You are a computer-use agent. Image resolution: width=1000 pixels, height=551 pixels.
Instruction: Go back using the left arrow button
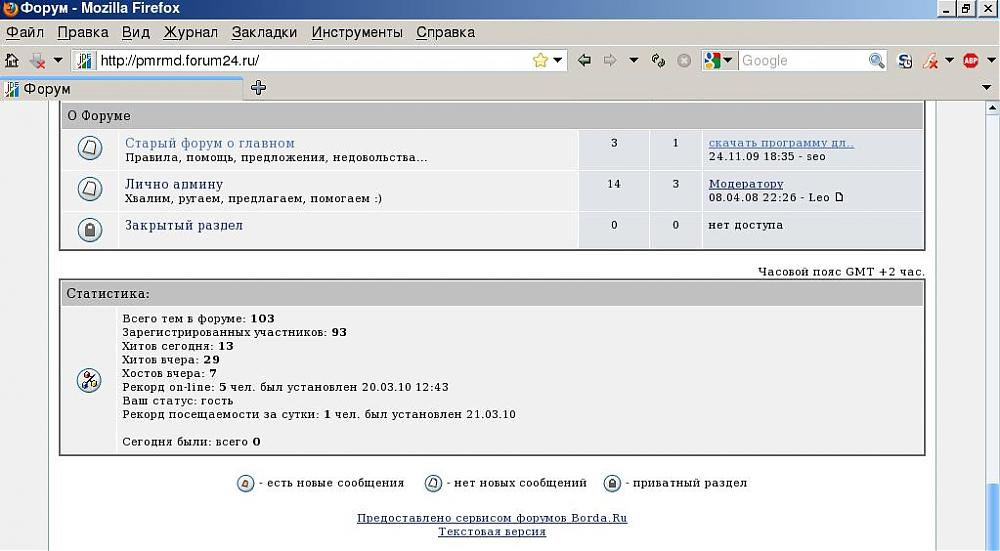pyautogui.click(x=585, y=61)
